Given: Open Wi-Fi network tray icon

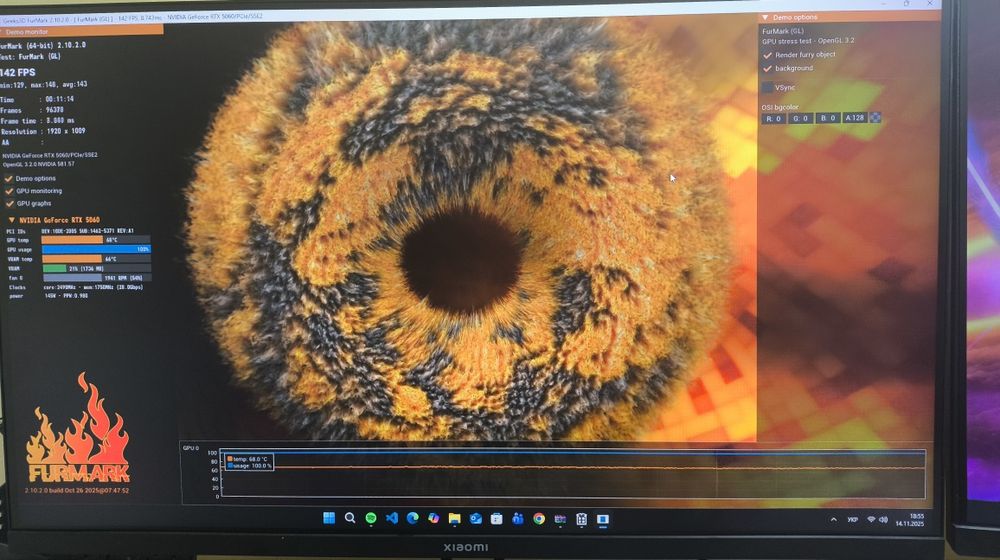Looking at the screenshot, I should click(871, 520).
